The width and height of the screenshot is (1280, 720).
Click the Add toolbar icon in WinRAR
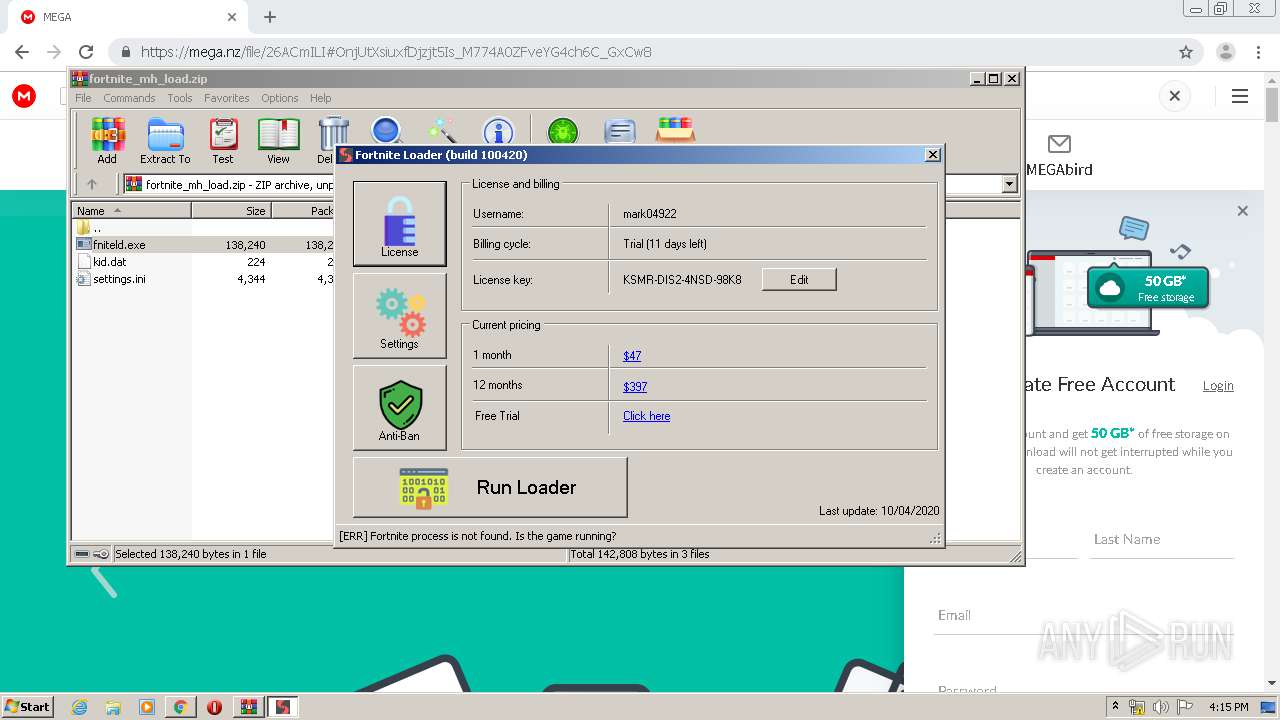(107, 141)
